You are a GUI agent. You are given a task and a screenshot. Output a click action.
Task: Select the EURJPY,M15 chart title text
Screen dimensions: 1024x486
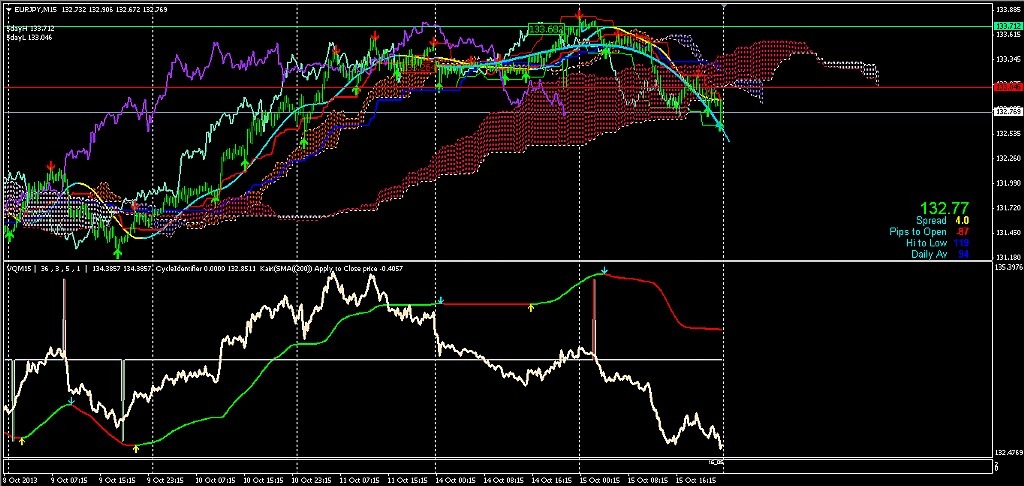(x=37, y=9)
